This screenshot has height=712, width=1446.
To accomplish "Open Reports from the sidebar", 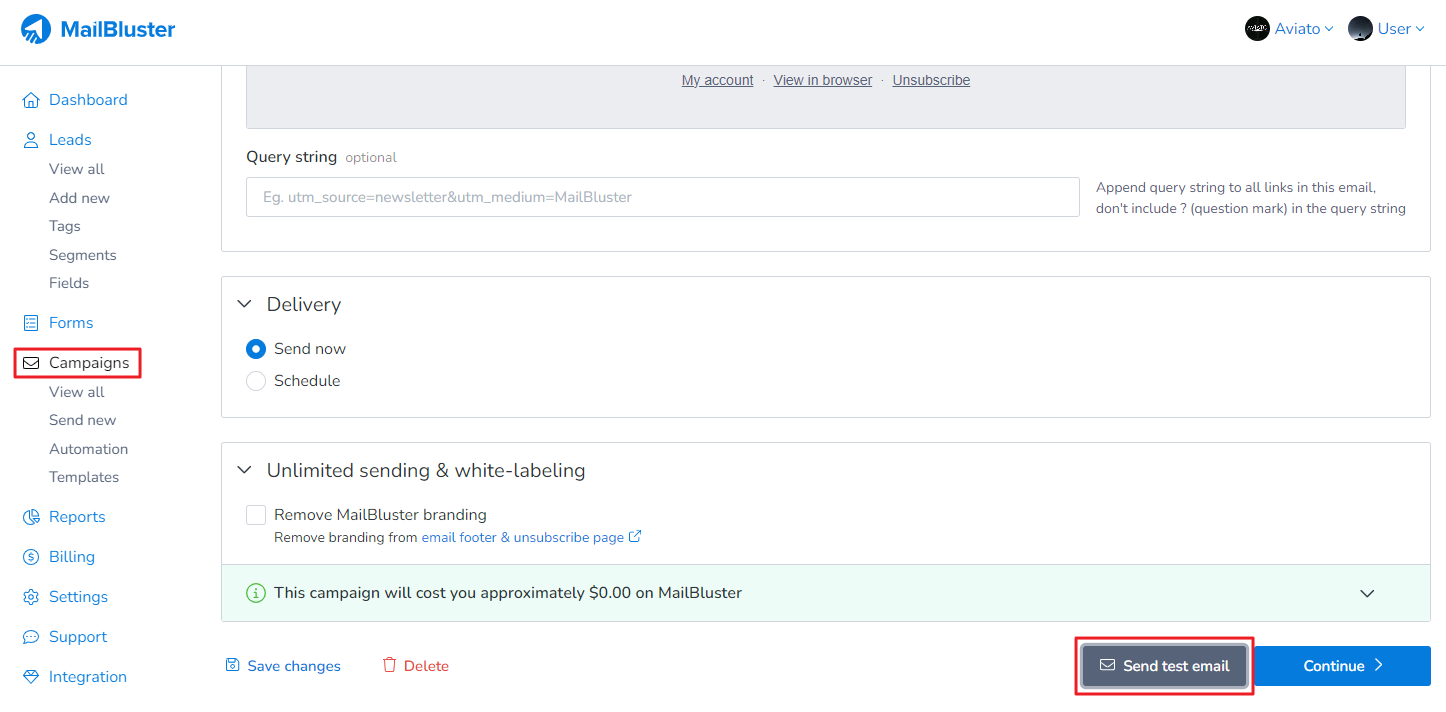I will [76, 516].
